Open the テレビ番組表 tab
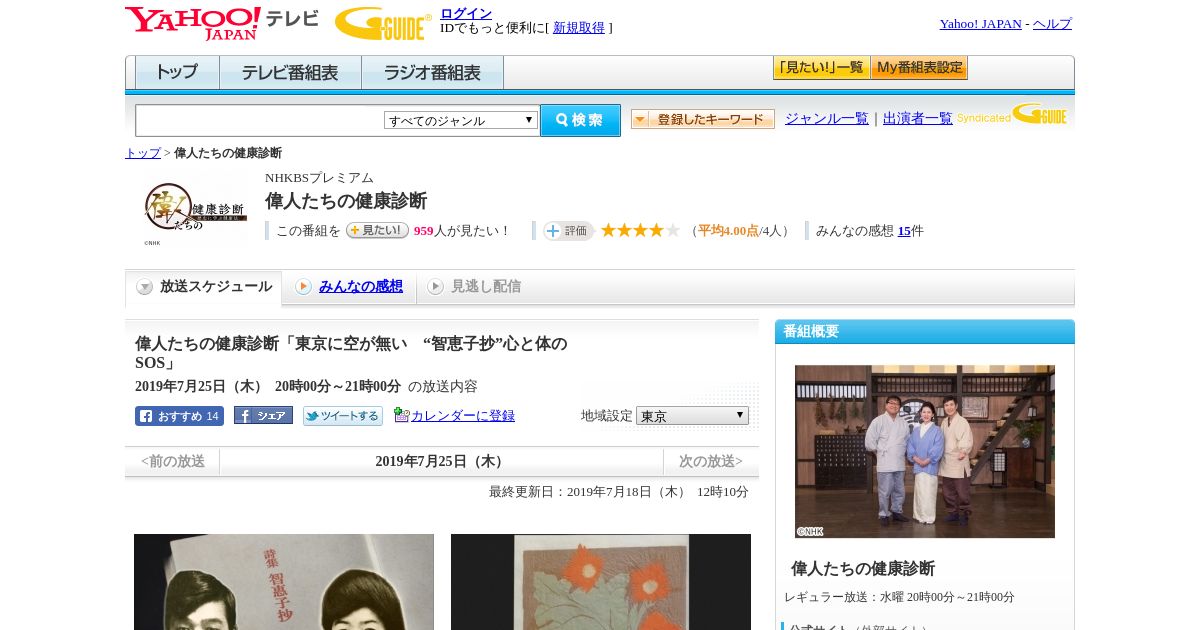1200x630 pixels. [290, 73]
